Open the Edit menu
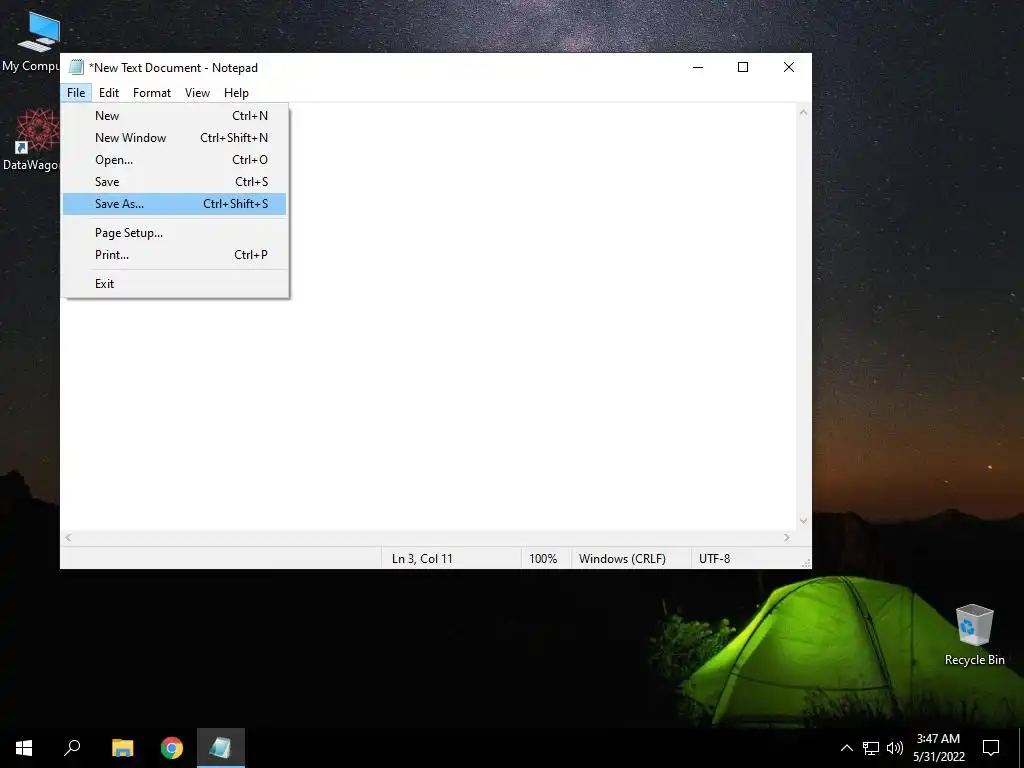 coord(108,93)
